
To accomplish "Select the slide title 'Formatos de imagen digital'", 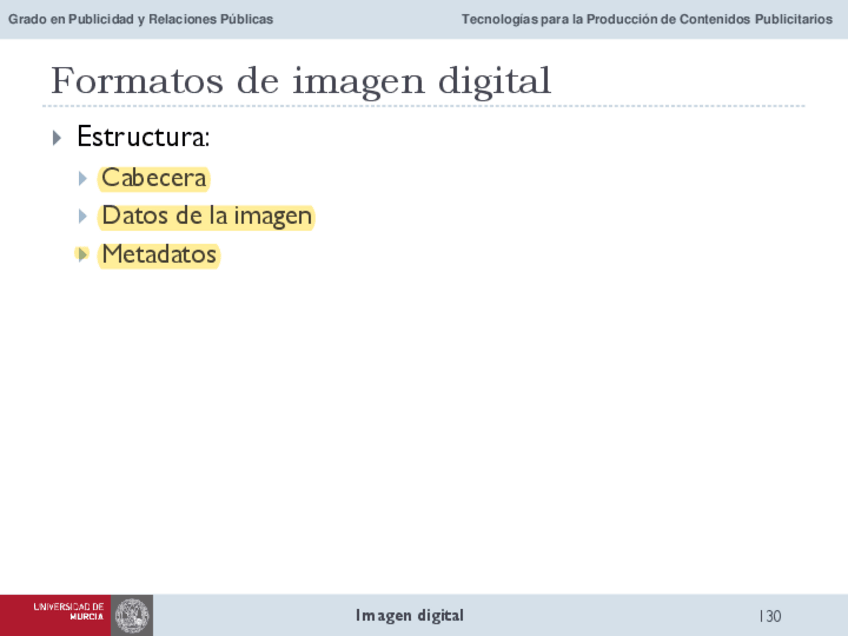I will tap(301, 81).
